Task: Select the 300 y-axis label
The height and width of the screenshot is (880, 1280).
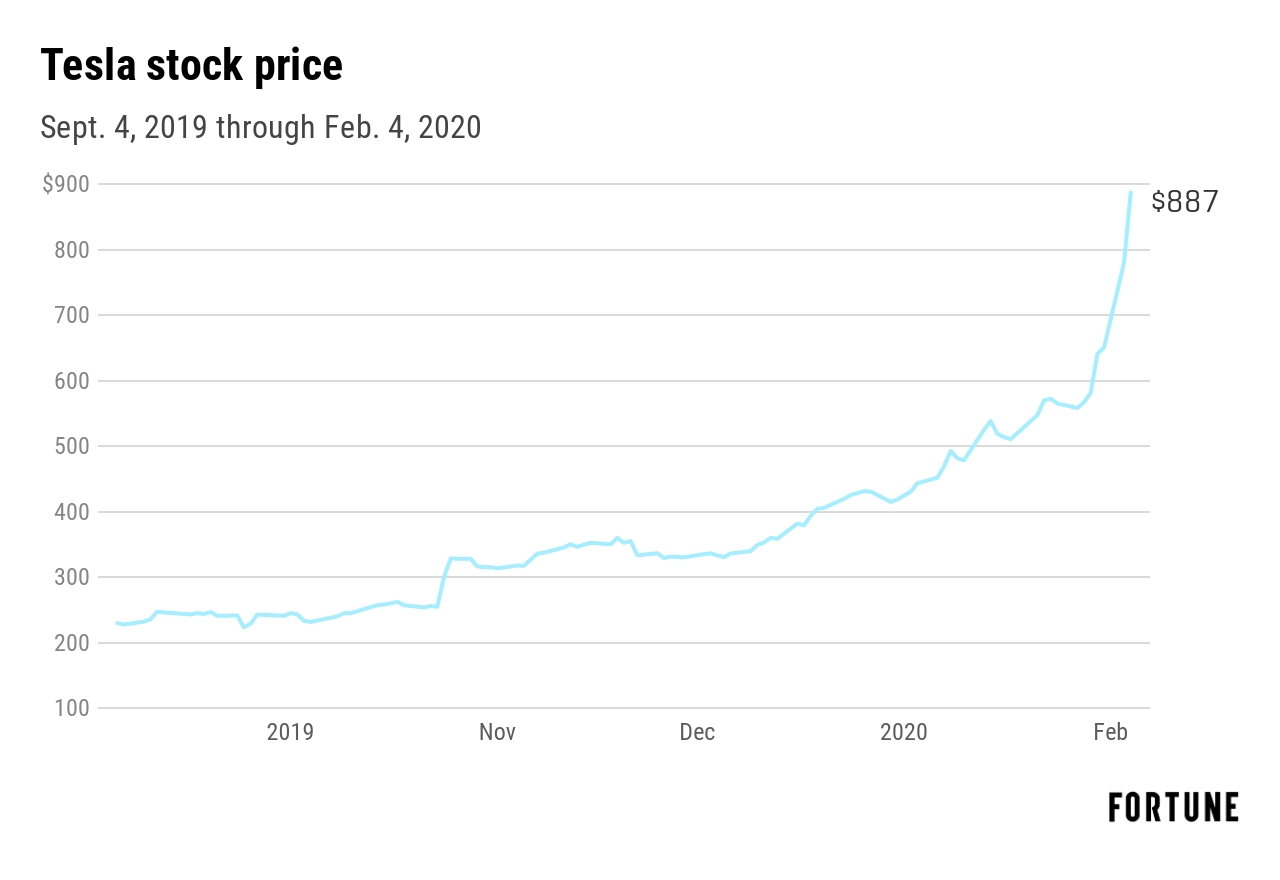Action: point(72,577)
